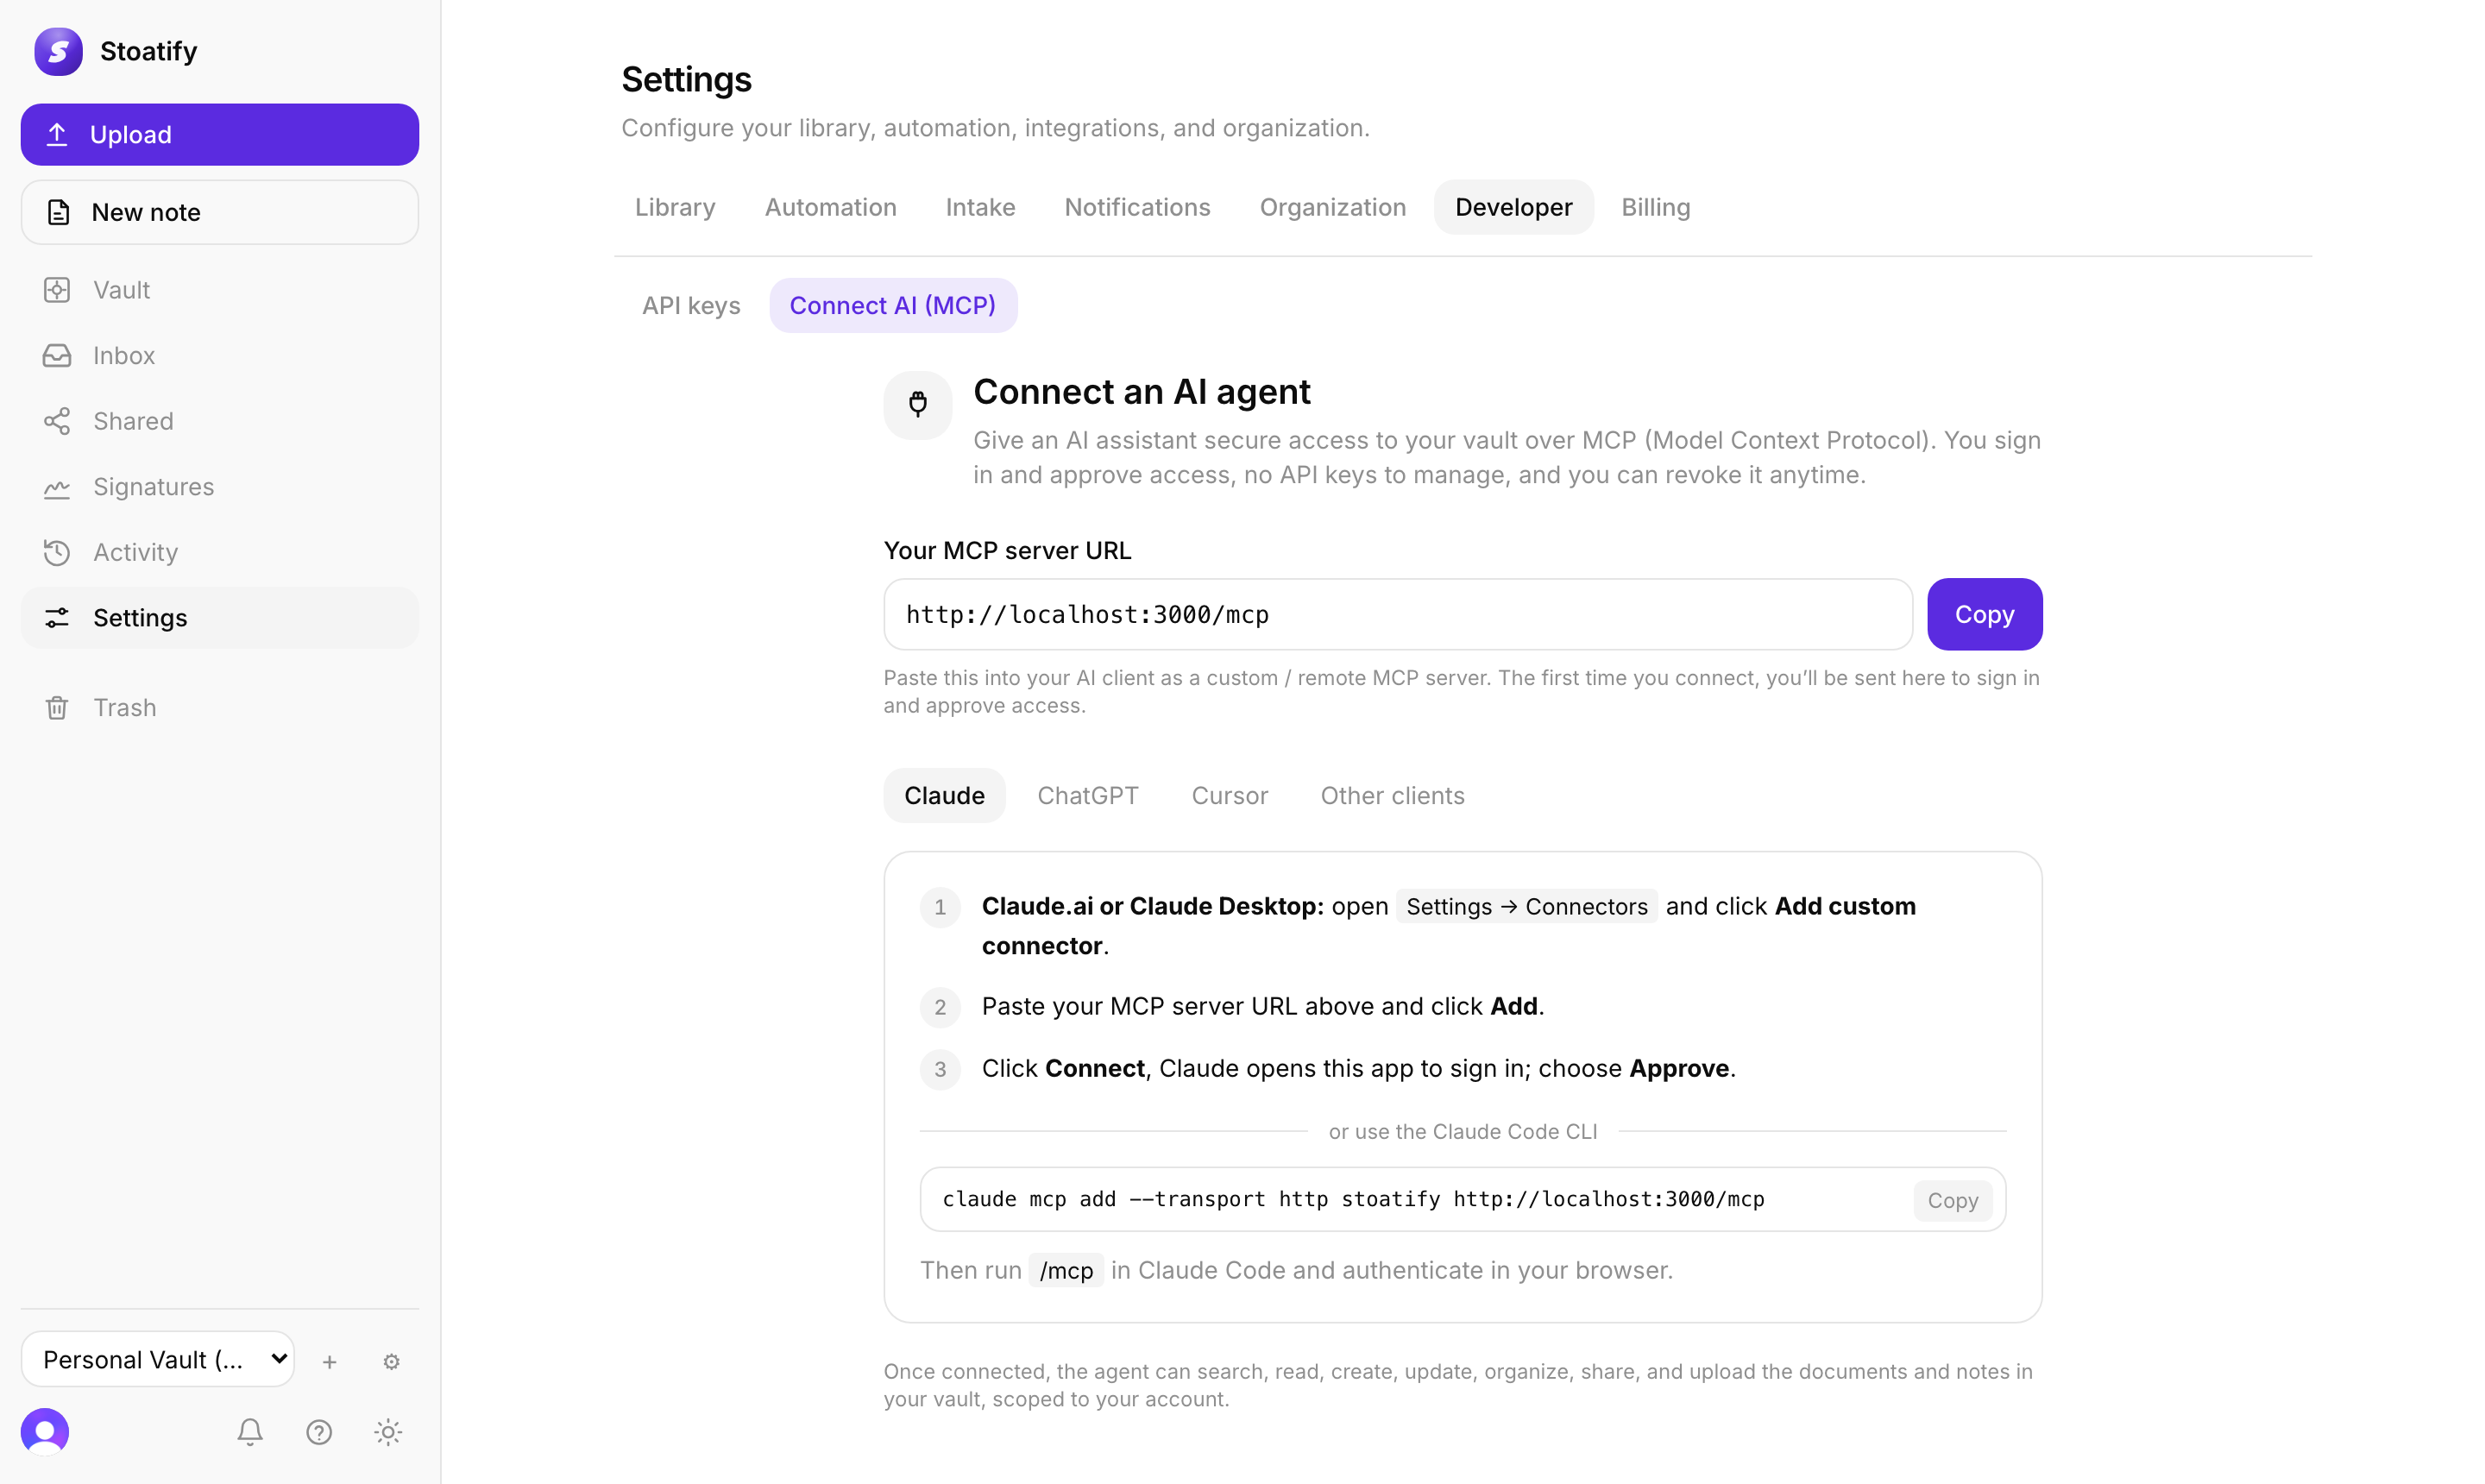Switch to the Automation tab
Screen dimensions: 2485x1484
[x=830, y=207]
